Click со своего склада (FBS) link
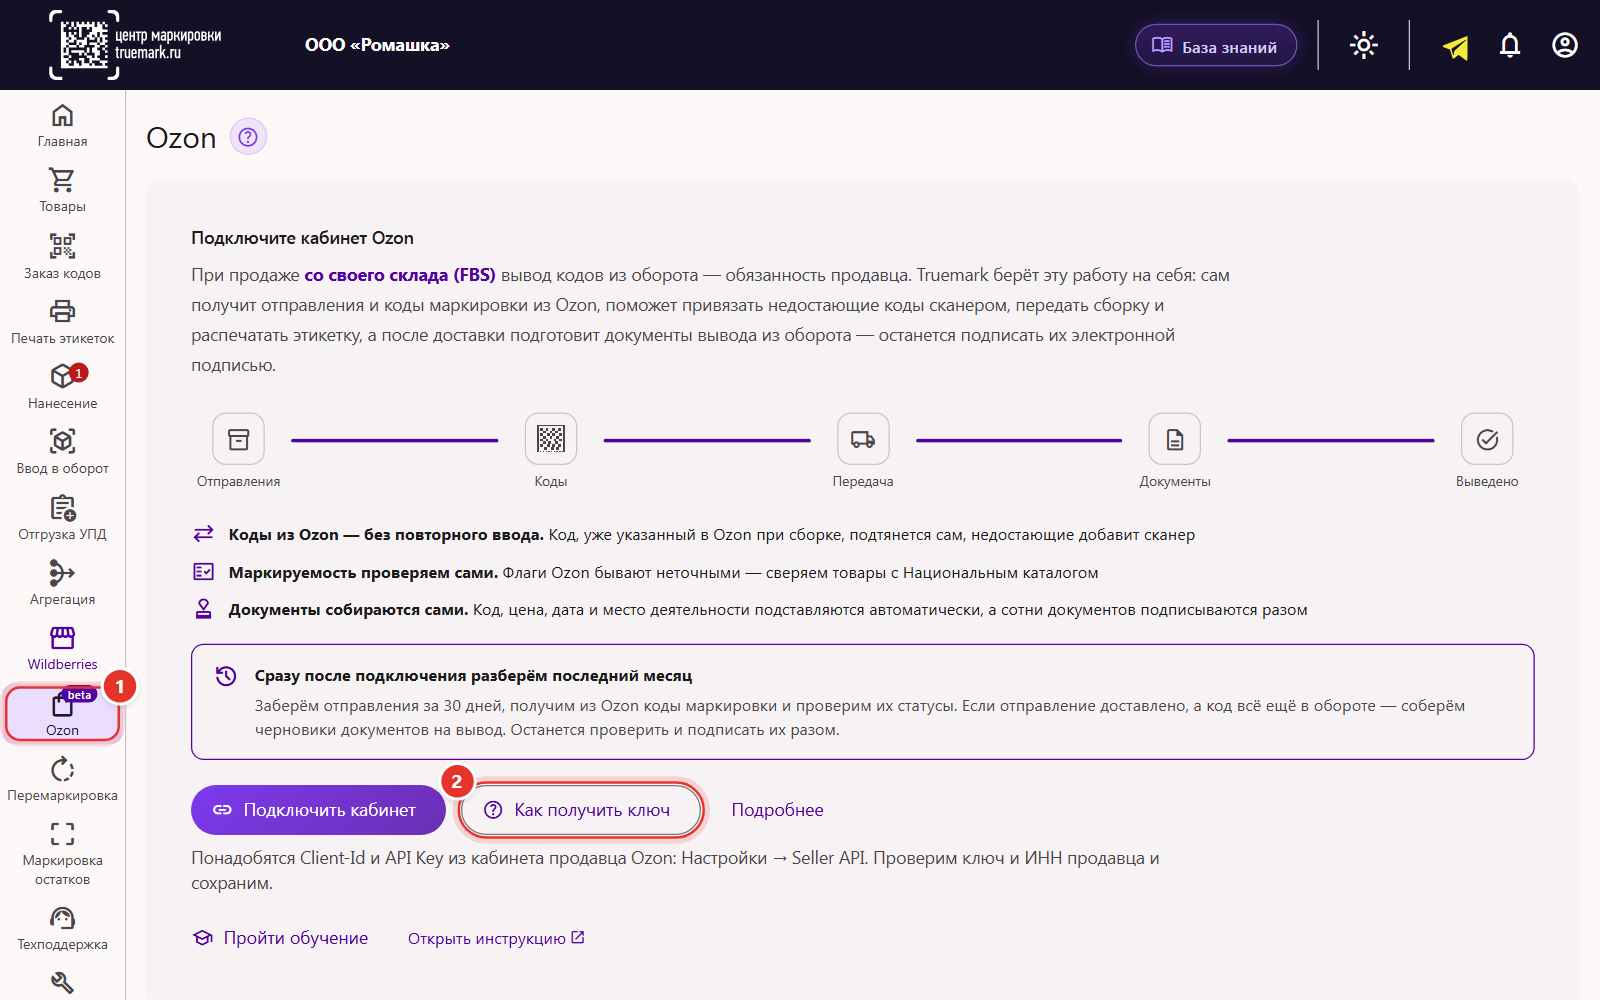This screenshot has width=1600, height=1000. 399,275
